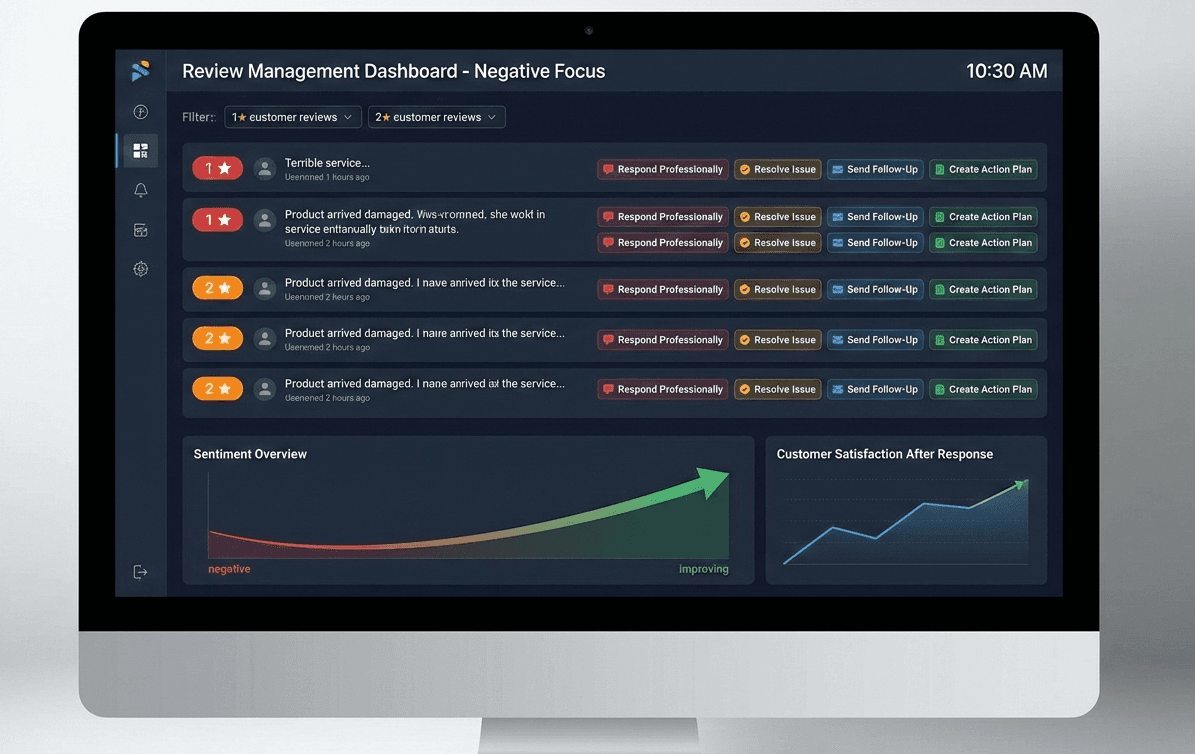1195x754 pixels.
Task: Open the reports panel icon in sidebar
Action: pos(140,229)
